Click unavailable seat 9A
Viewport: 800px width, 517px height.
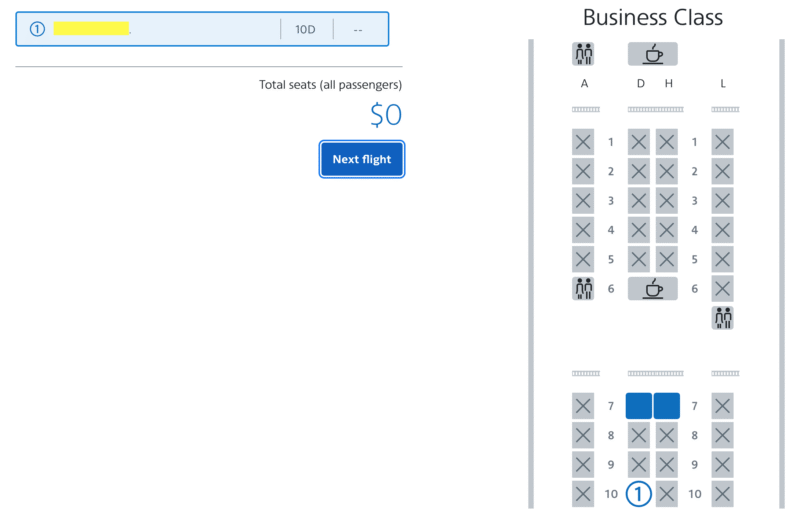tap(583, 465)
